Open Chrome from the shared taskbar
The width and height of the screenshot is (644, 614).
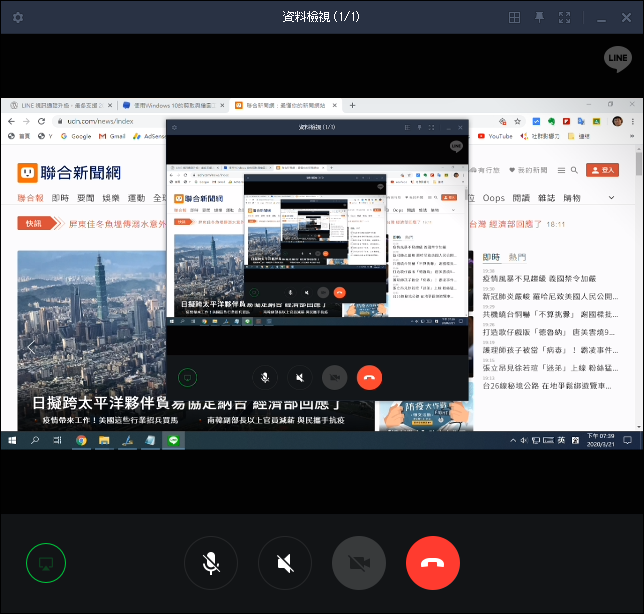pos(81,440)
